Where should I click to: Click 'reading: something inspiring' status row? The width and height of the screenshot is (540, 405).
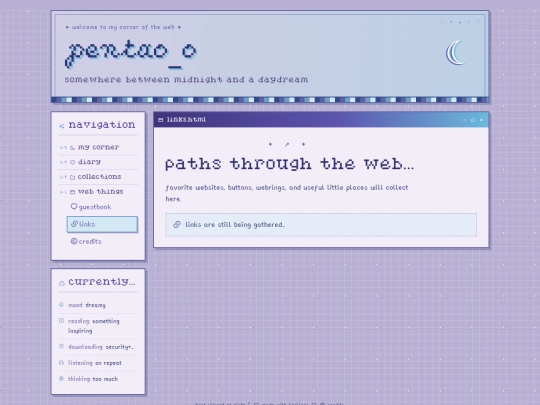[98, 326]
